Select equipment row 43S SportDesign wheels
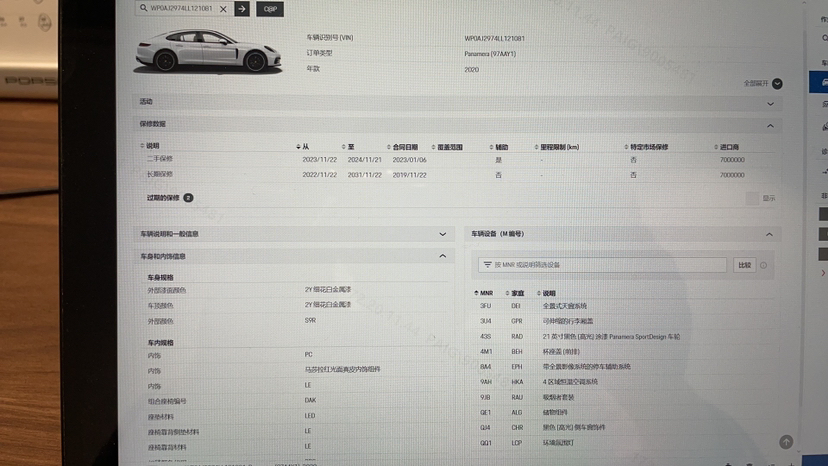The width and height of the screenshot is (828, 466). (x=623, y=336)
